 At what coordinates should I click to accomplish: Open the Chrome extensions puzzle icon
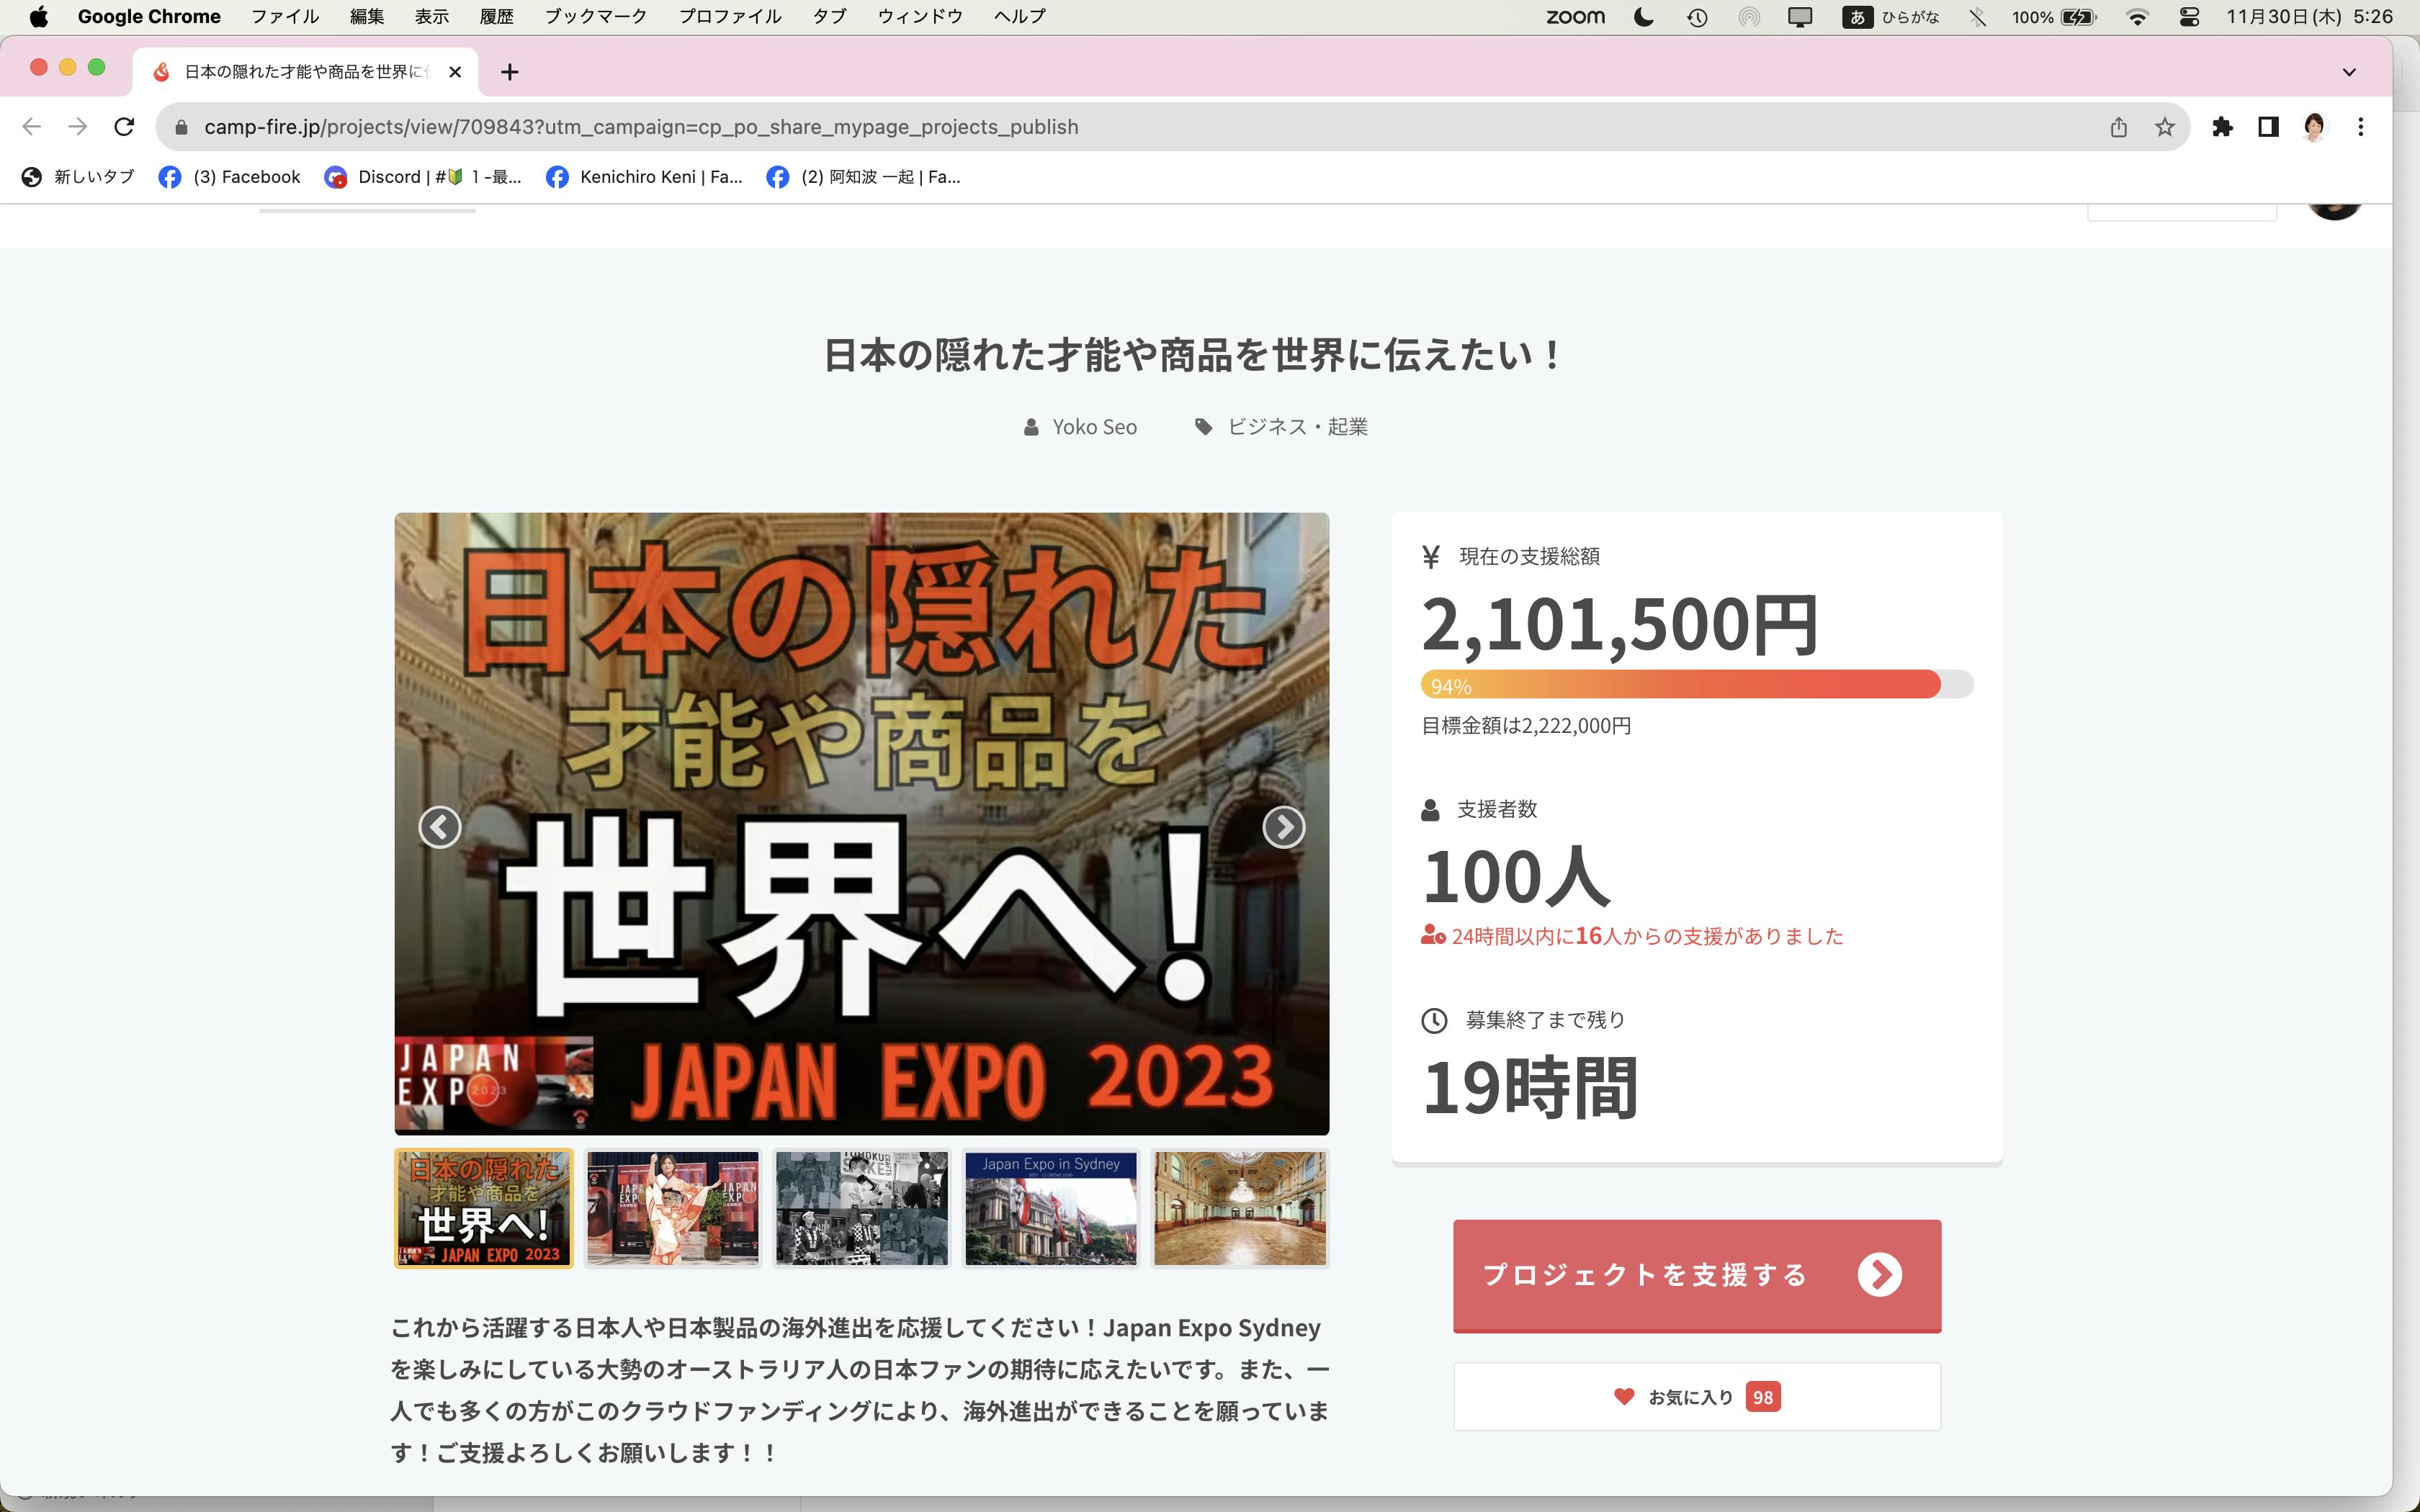pyautogui.click(x=2222, y=127)
